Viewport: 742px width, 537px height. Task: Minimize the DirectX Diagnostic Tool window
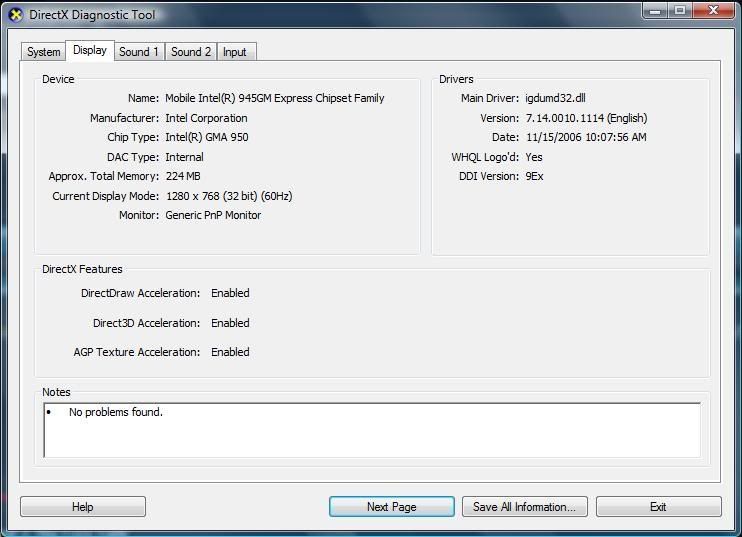[654, 11]
